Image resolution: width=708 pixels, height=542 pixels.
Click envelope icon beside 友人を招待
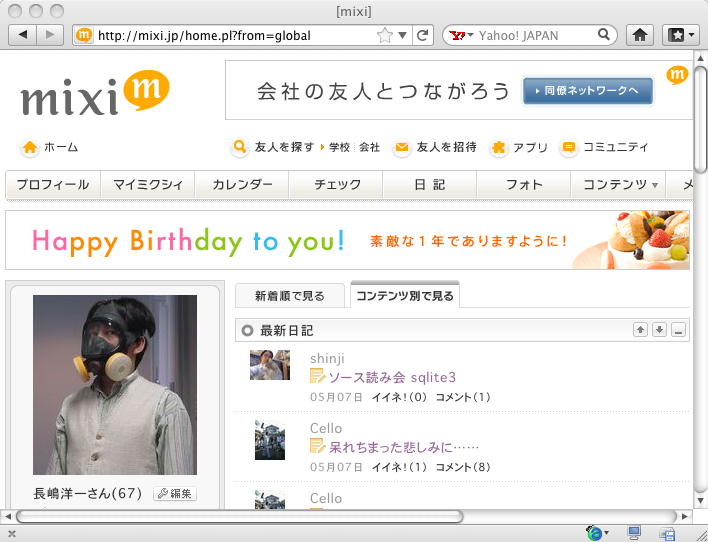coord(401,147)
